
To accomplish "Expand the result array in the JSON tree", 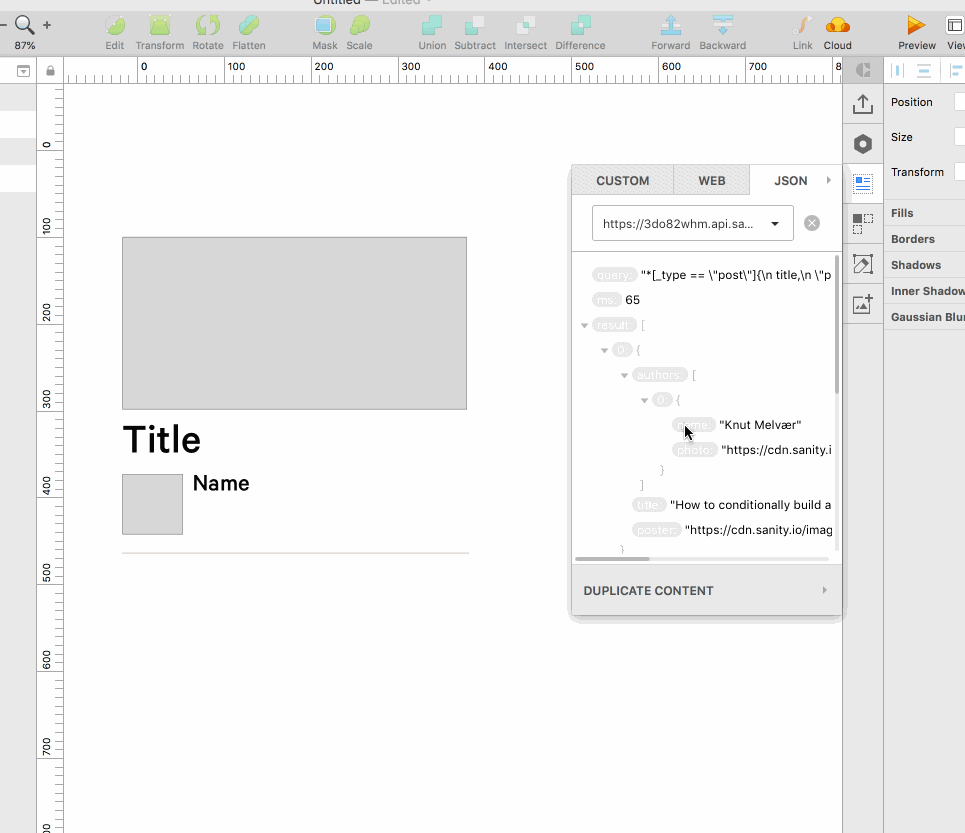I will [584, 324].
